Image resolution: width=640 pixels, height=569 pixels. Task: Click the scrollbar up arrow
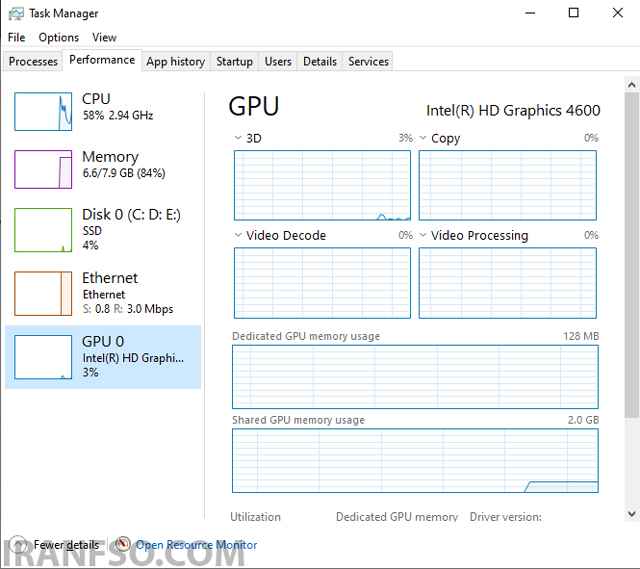coord(631,85)
